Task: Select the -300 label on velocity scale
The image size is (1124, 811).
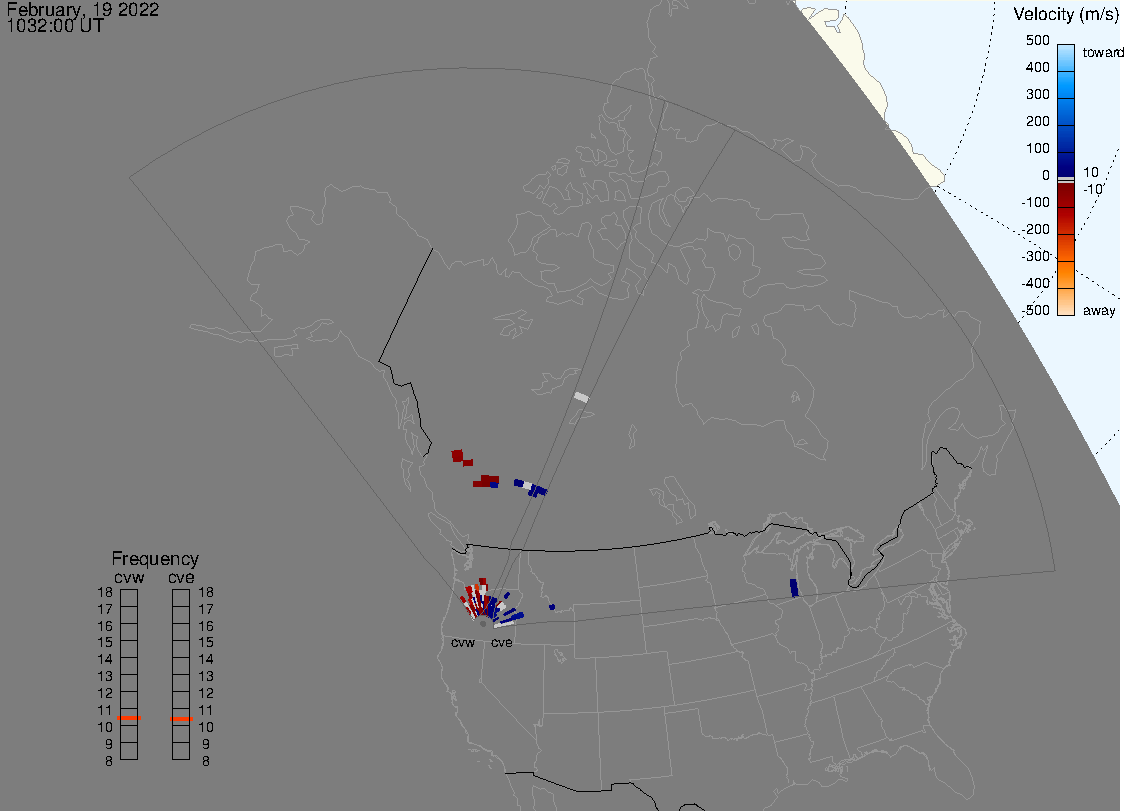Action: pyautogui.click(x=1035, y=256)
